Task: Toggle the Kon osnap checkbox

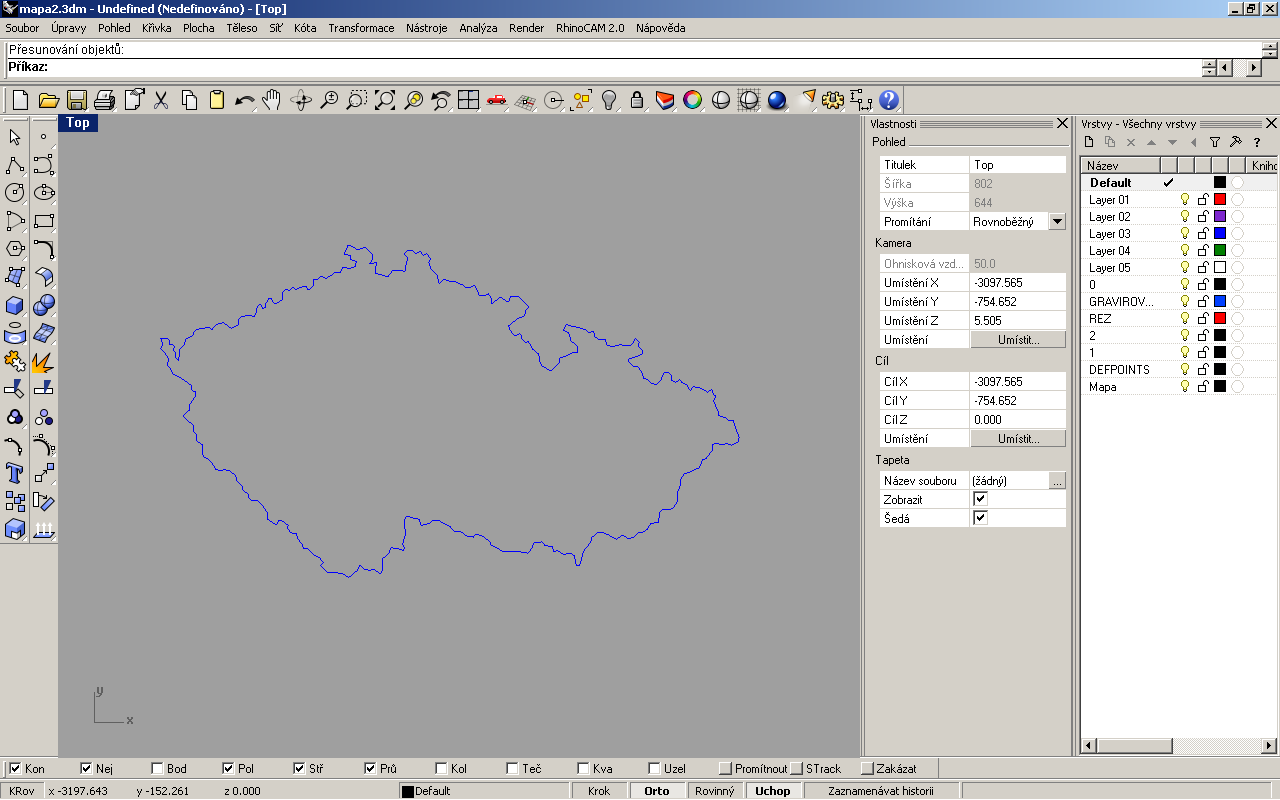Action: coord(15,769)
